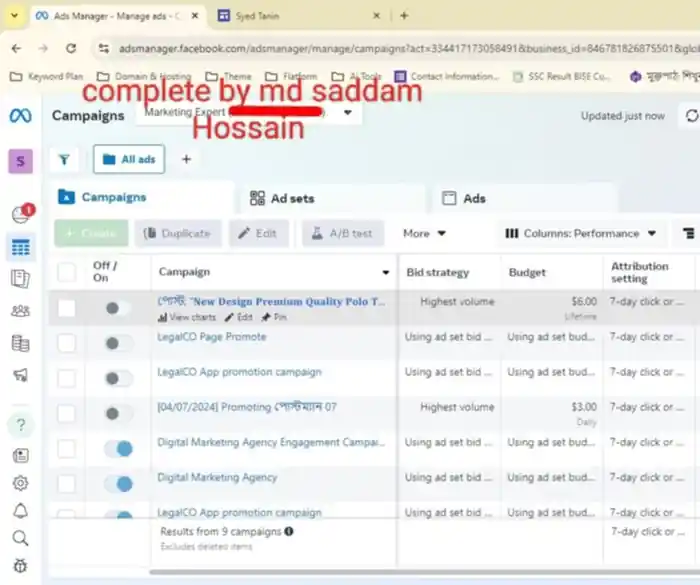Close the Ads Manager browser tab
Image resolution: width=700 pixels, height=585 pixels.
(x=195, y=16)
